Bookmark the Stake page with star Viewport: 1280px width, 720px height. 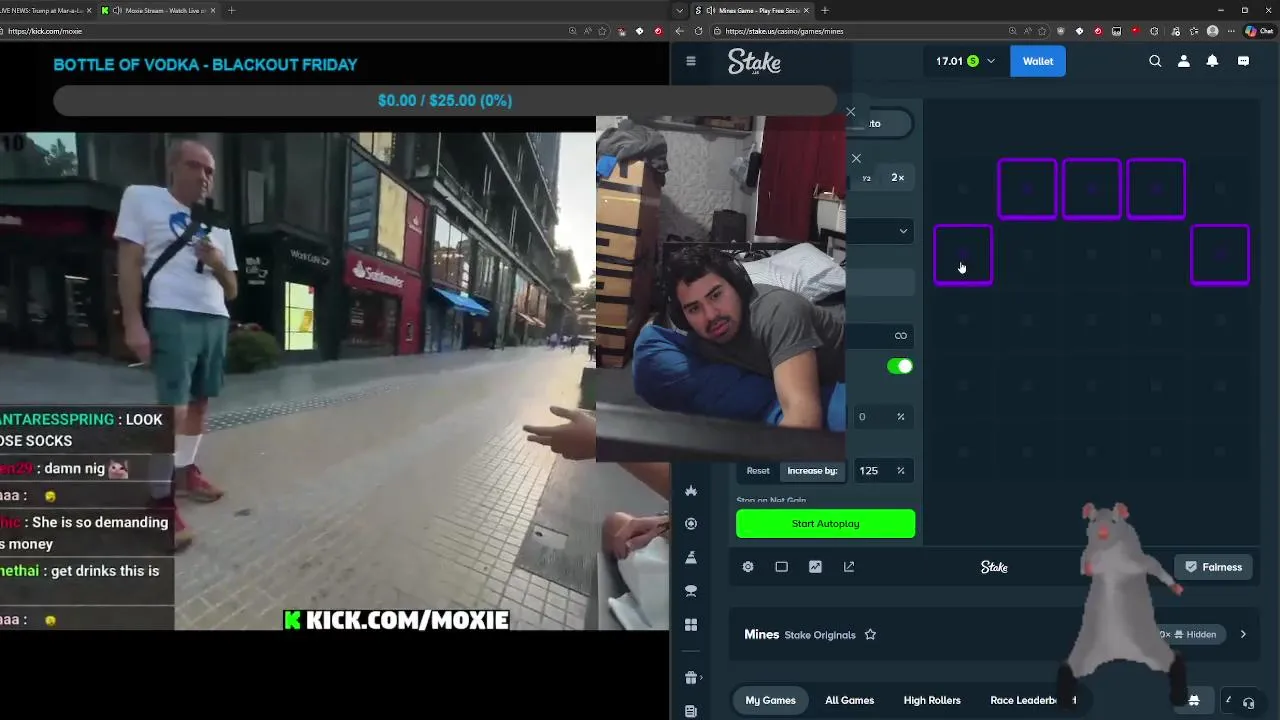[1043, 31]
